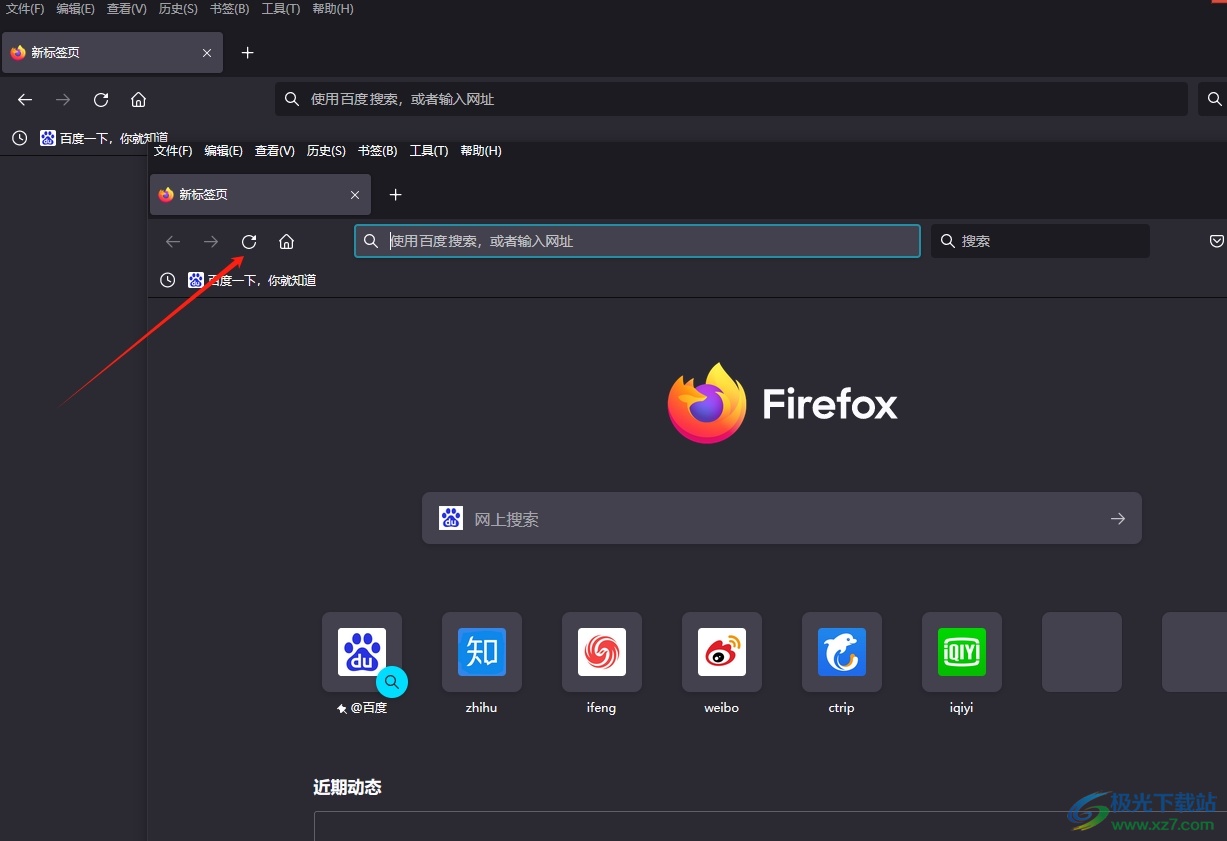The height and width of the screenshot is (841, 1227).
Task: Open 帮助(H) menu in background window
Action: (333, 9)
